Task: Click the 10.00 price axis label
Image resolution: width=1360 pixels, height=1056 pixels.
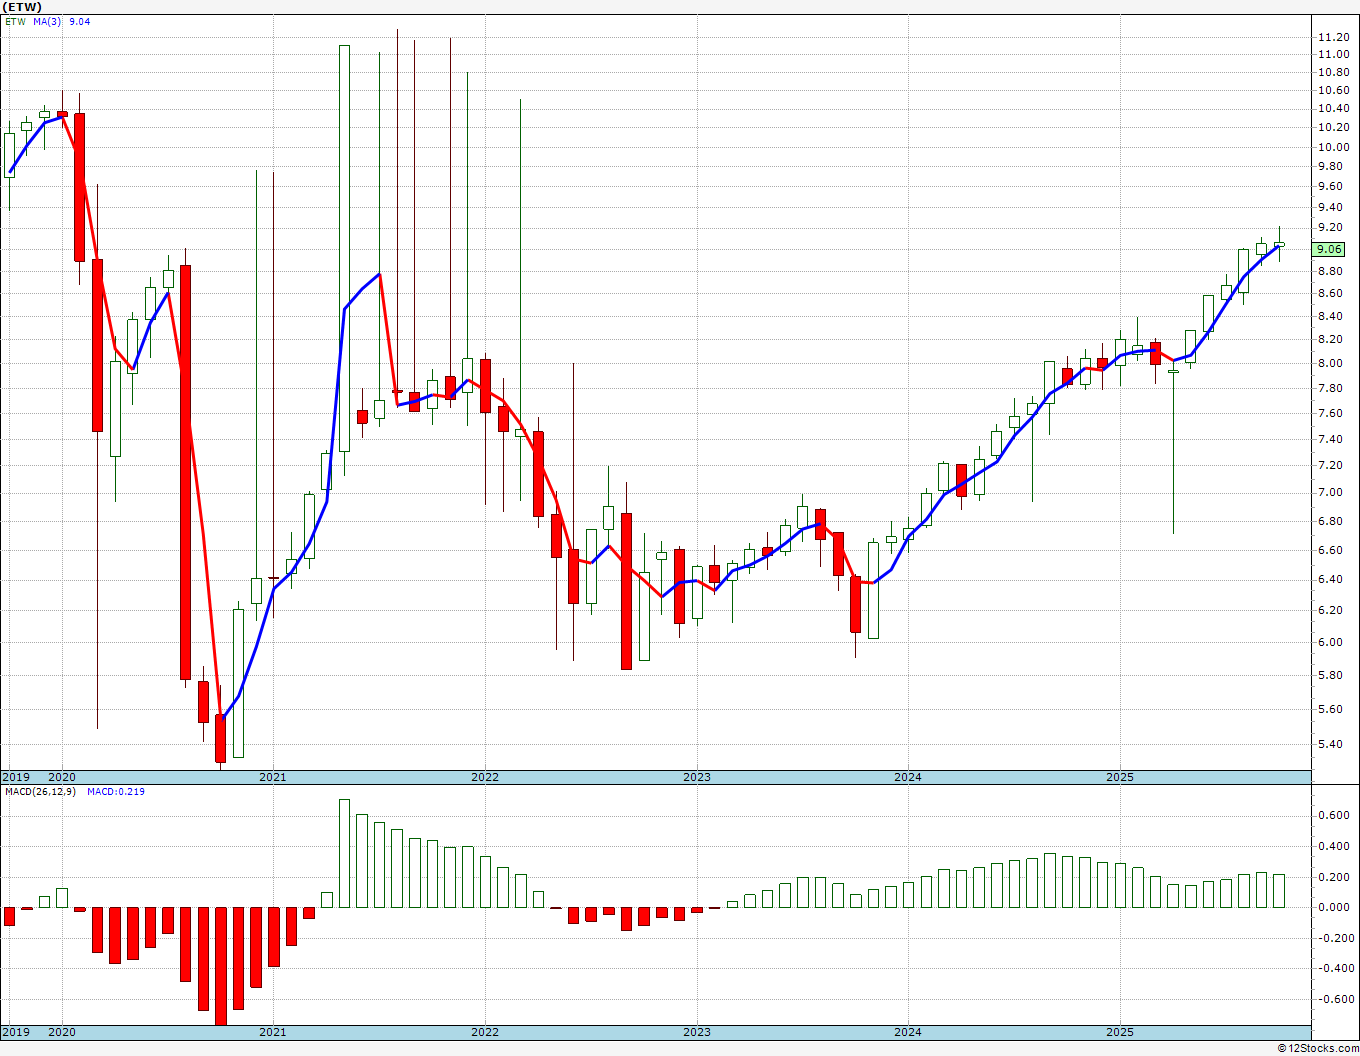Action: 1332,146
